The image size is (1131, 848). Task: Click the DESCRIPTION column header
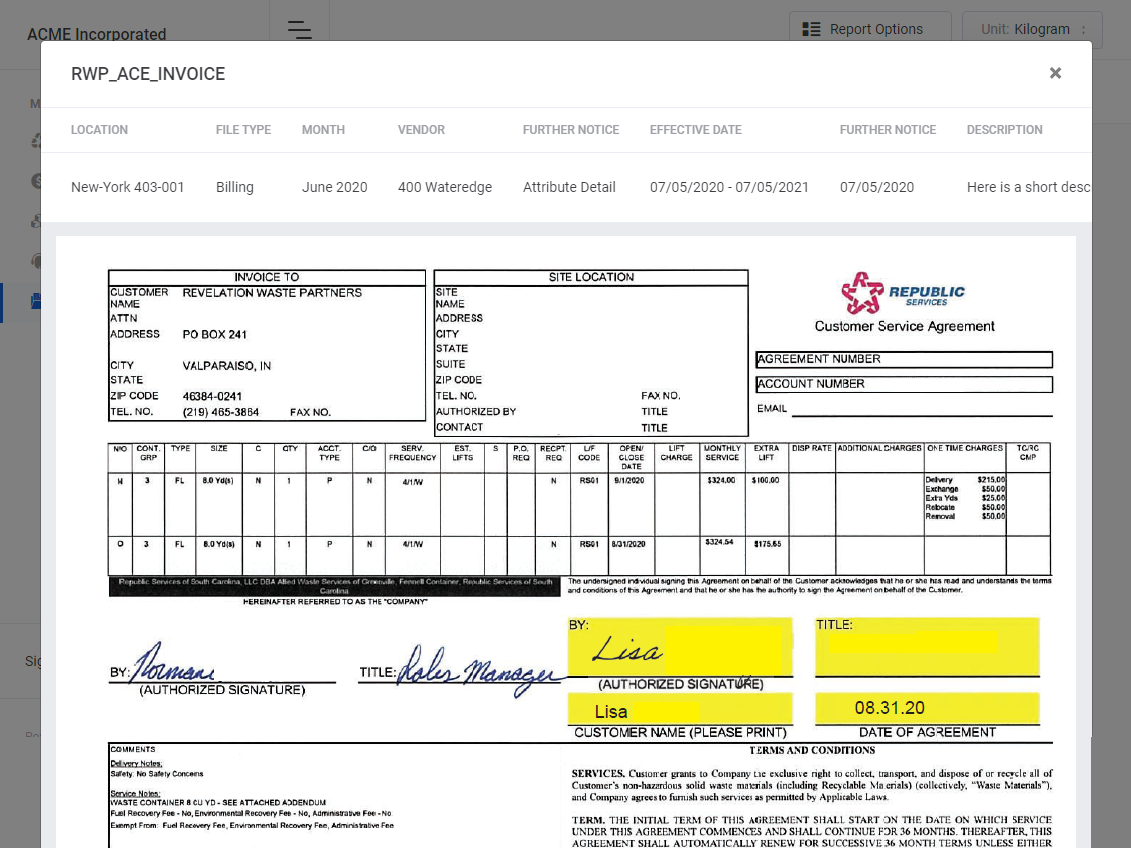pyautogui.click(x=1004, y=130)
